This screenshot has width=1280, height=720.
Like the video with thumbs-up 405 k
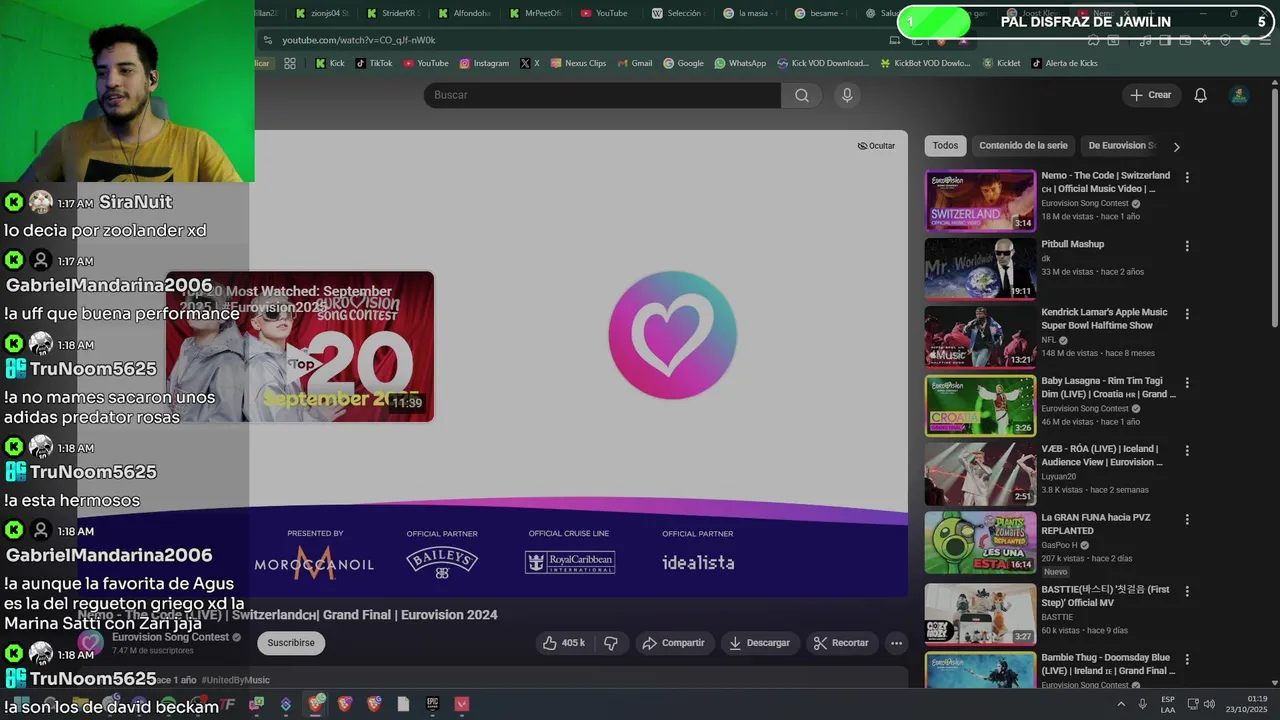click(564, 643)
